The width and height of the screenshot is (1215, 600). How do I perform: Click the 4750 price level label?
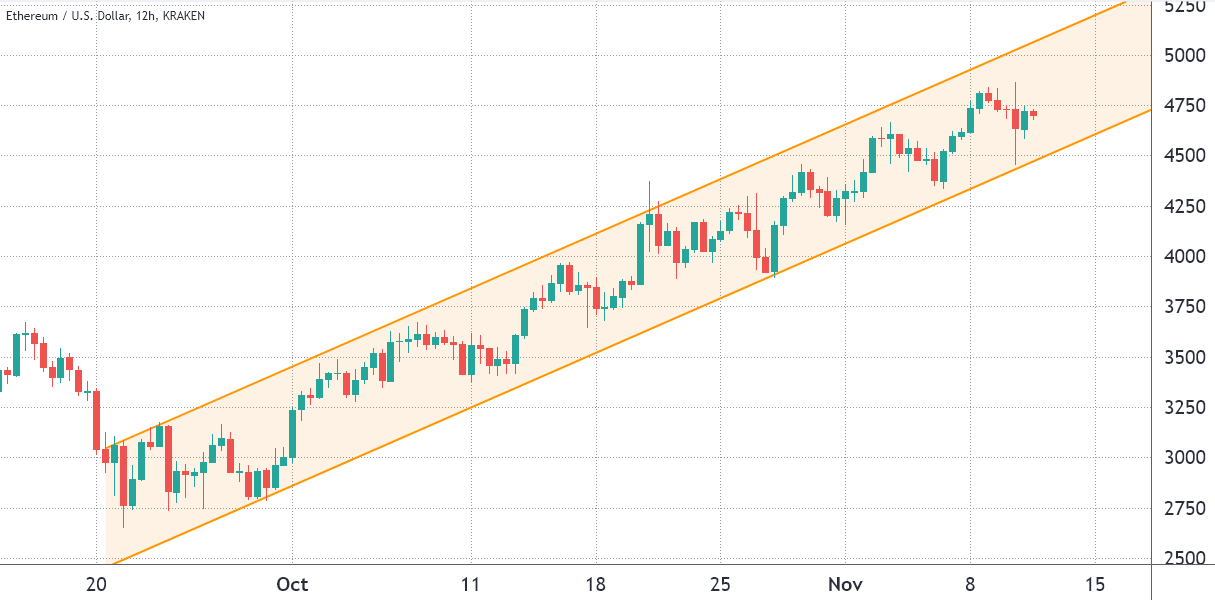1187,105
